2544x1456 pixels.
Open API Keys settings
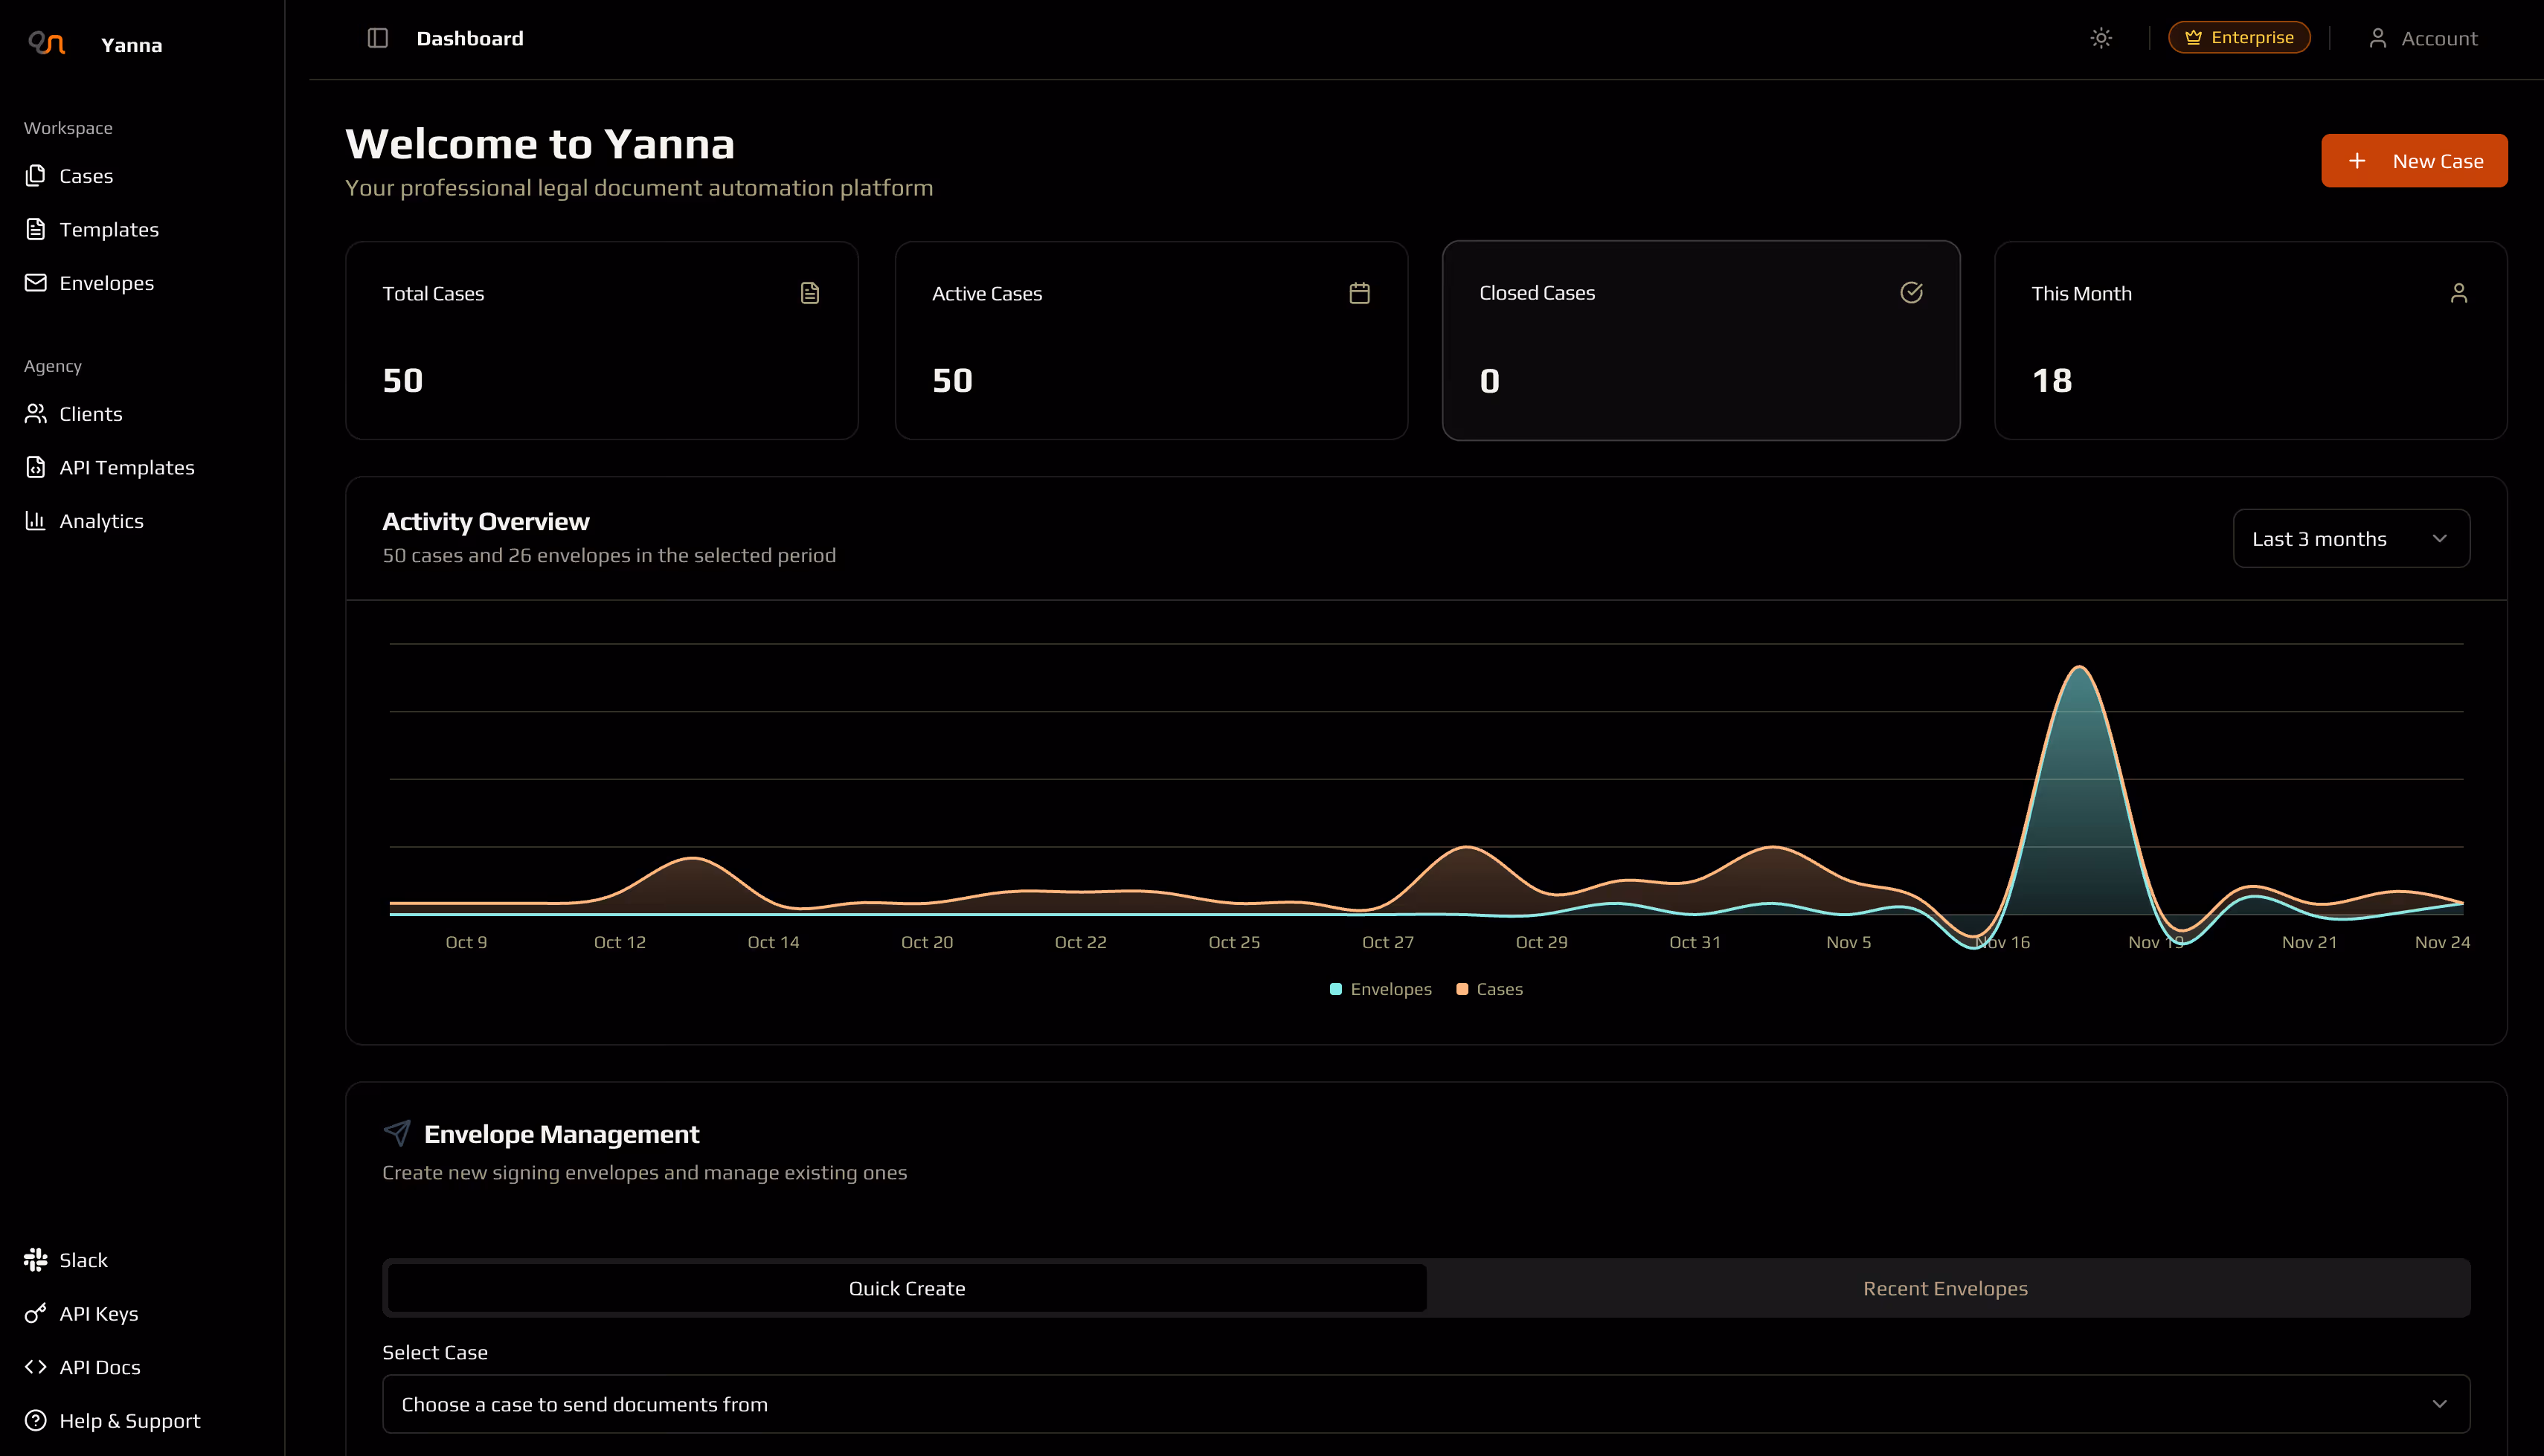pyautogui.click(x=98, y=1314)
